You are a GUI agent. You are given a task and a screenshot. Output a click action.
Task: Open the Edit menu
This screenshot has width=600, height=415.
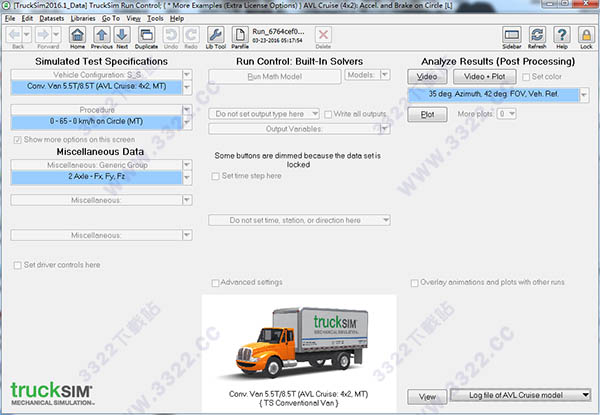[x=27, y=18]
